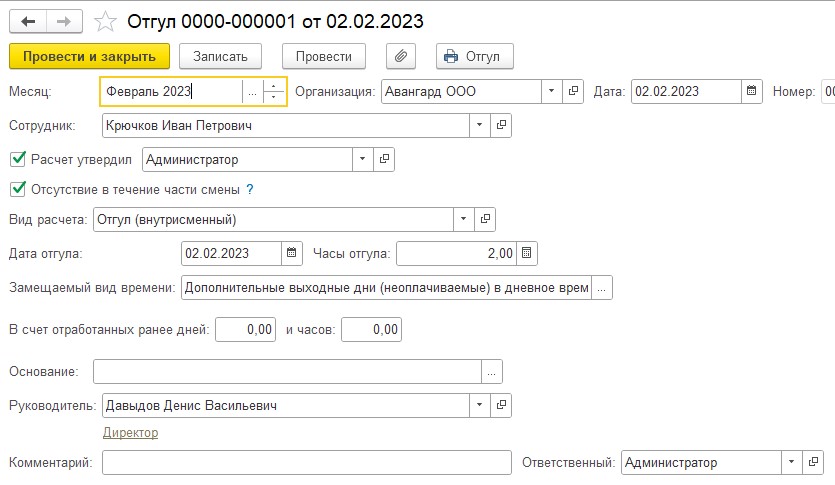
Task: Uncheck Расчет утвердил checkbox
Action: pyautogui.click(x=18, y=159)
